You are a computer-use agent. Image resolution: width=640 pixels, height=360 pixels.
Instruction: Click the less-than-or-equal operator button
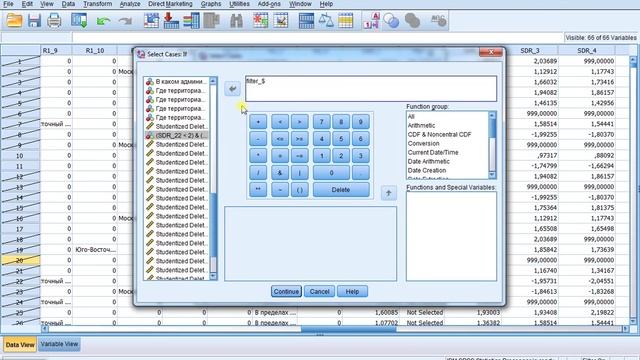(280, 139)
